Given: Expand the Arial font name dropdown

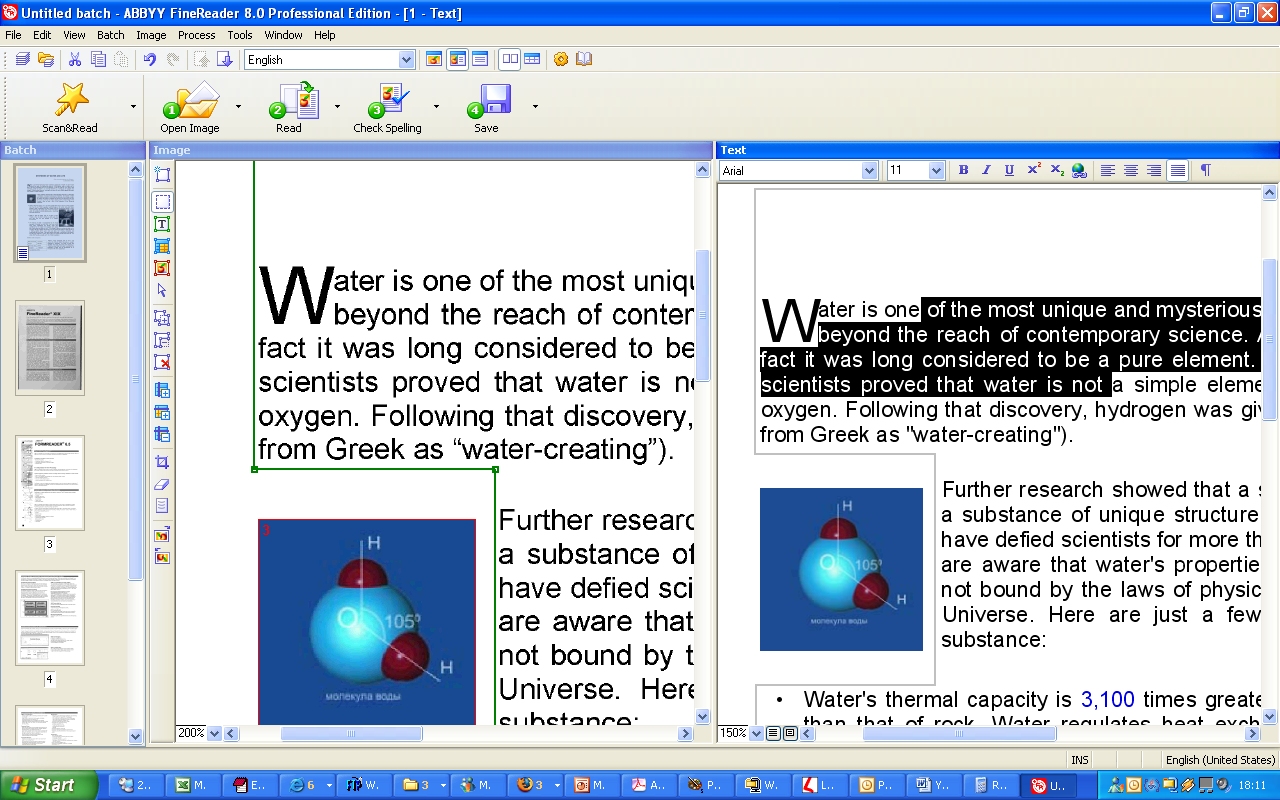Looking at the screenshot, I should point(869,171).
